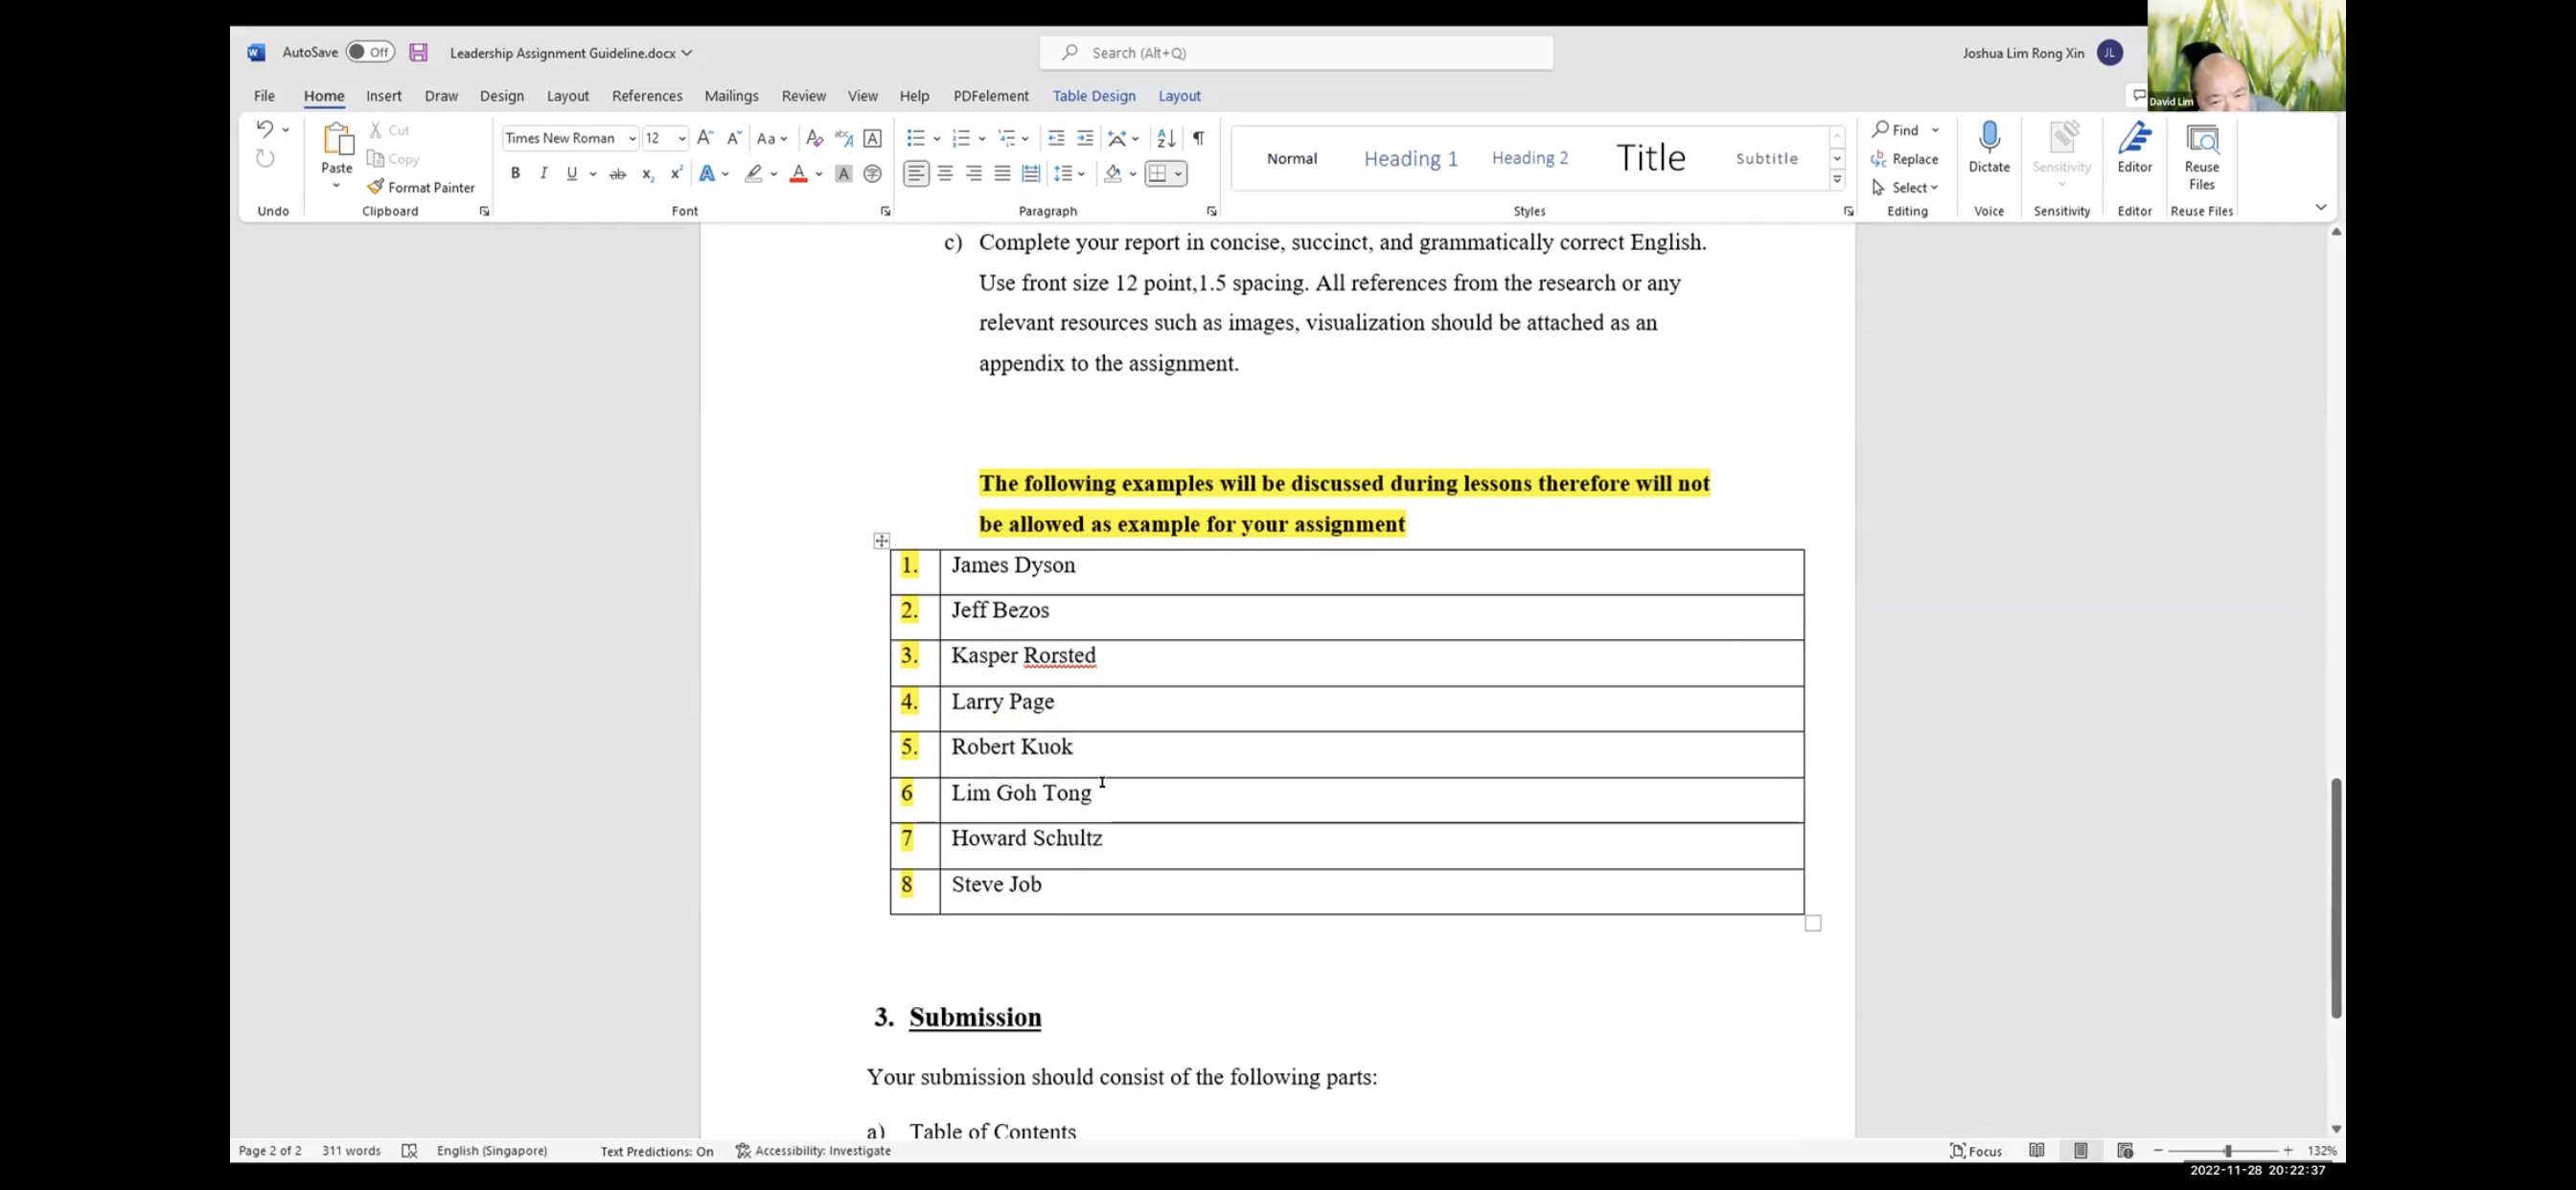Click Clear All Formatting icon
The width and height of the screenshot is (2576, 1190).
click(x=814, y=138)
